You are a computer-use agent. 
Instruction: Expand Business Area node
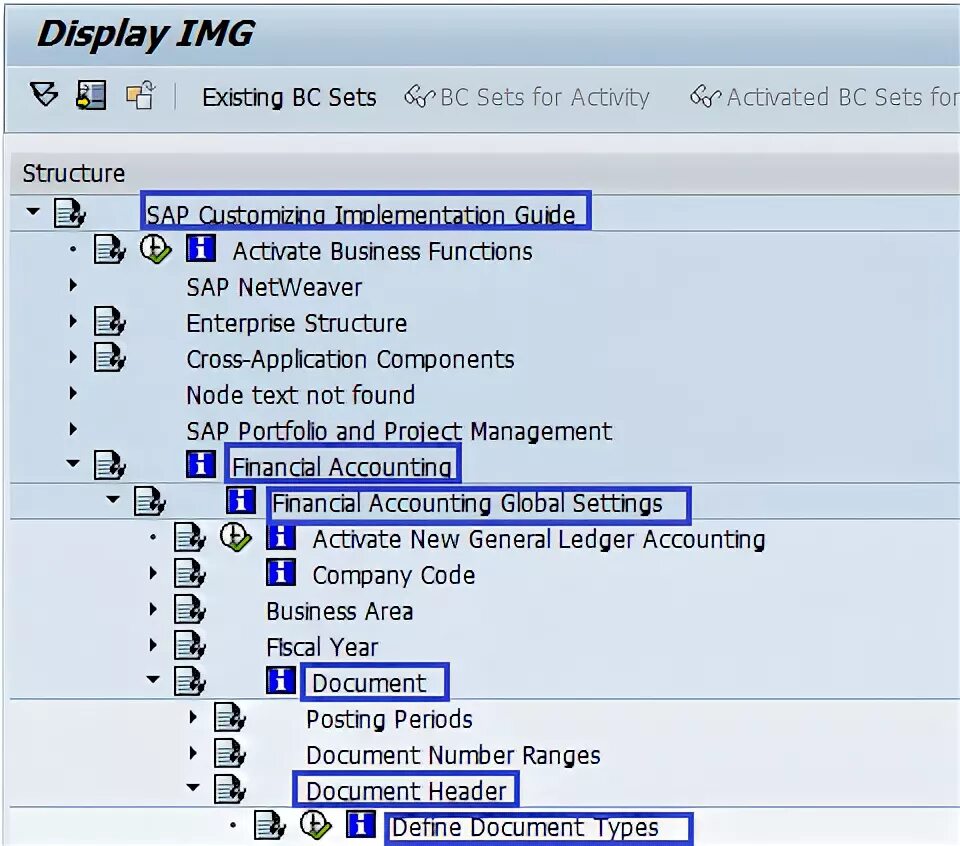click(154, 609)
